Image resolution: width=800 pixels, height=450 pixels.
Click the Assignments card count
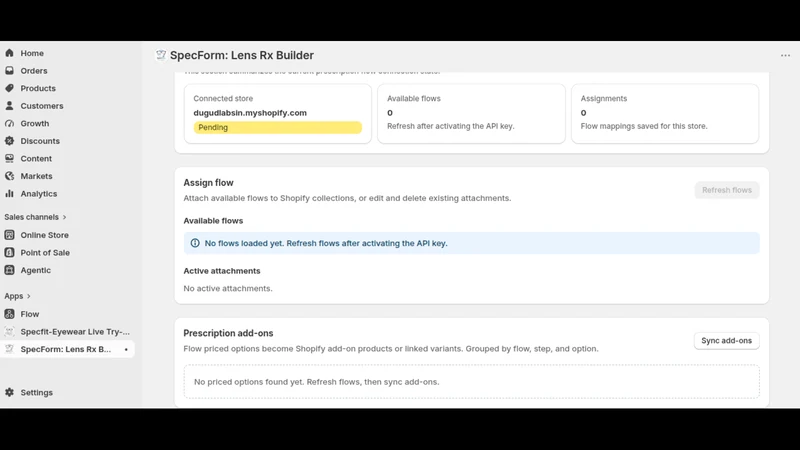click(x=583, y=113)
